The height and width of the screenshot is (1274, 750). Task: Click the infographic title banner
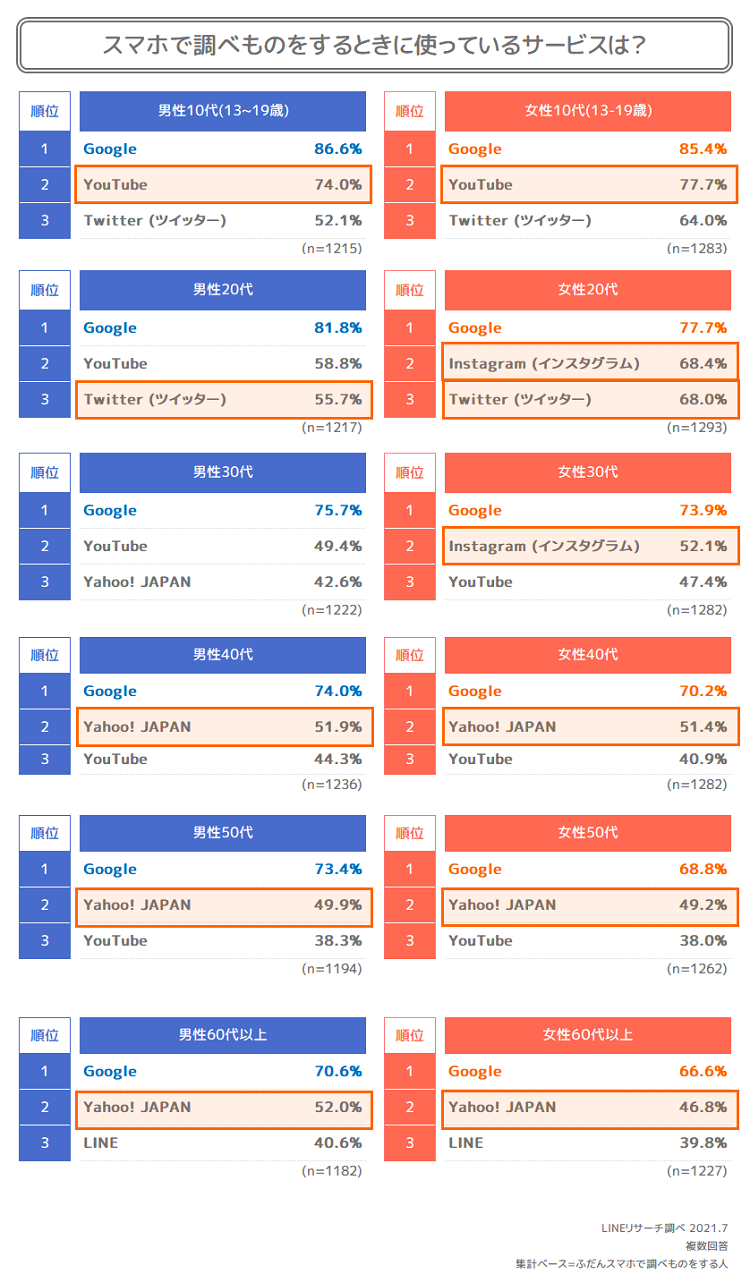(374, 45)
